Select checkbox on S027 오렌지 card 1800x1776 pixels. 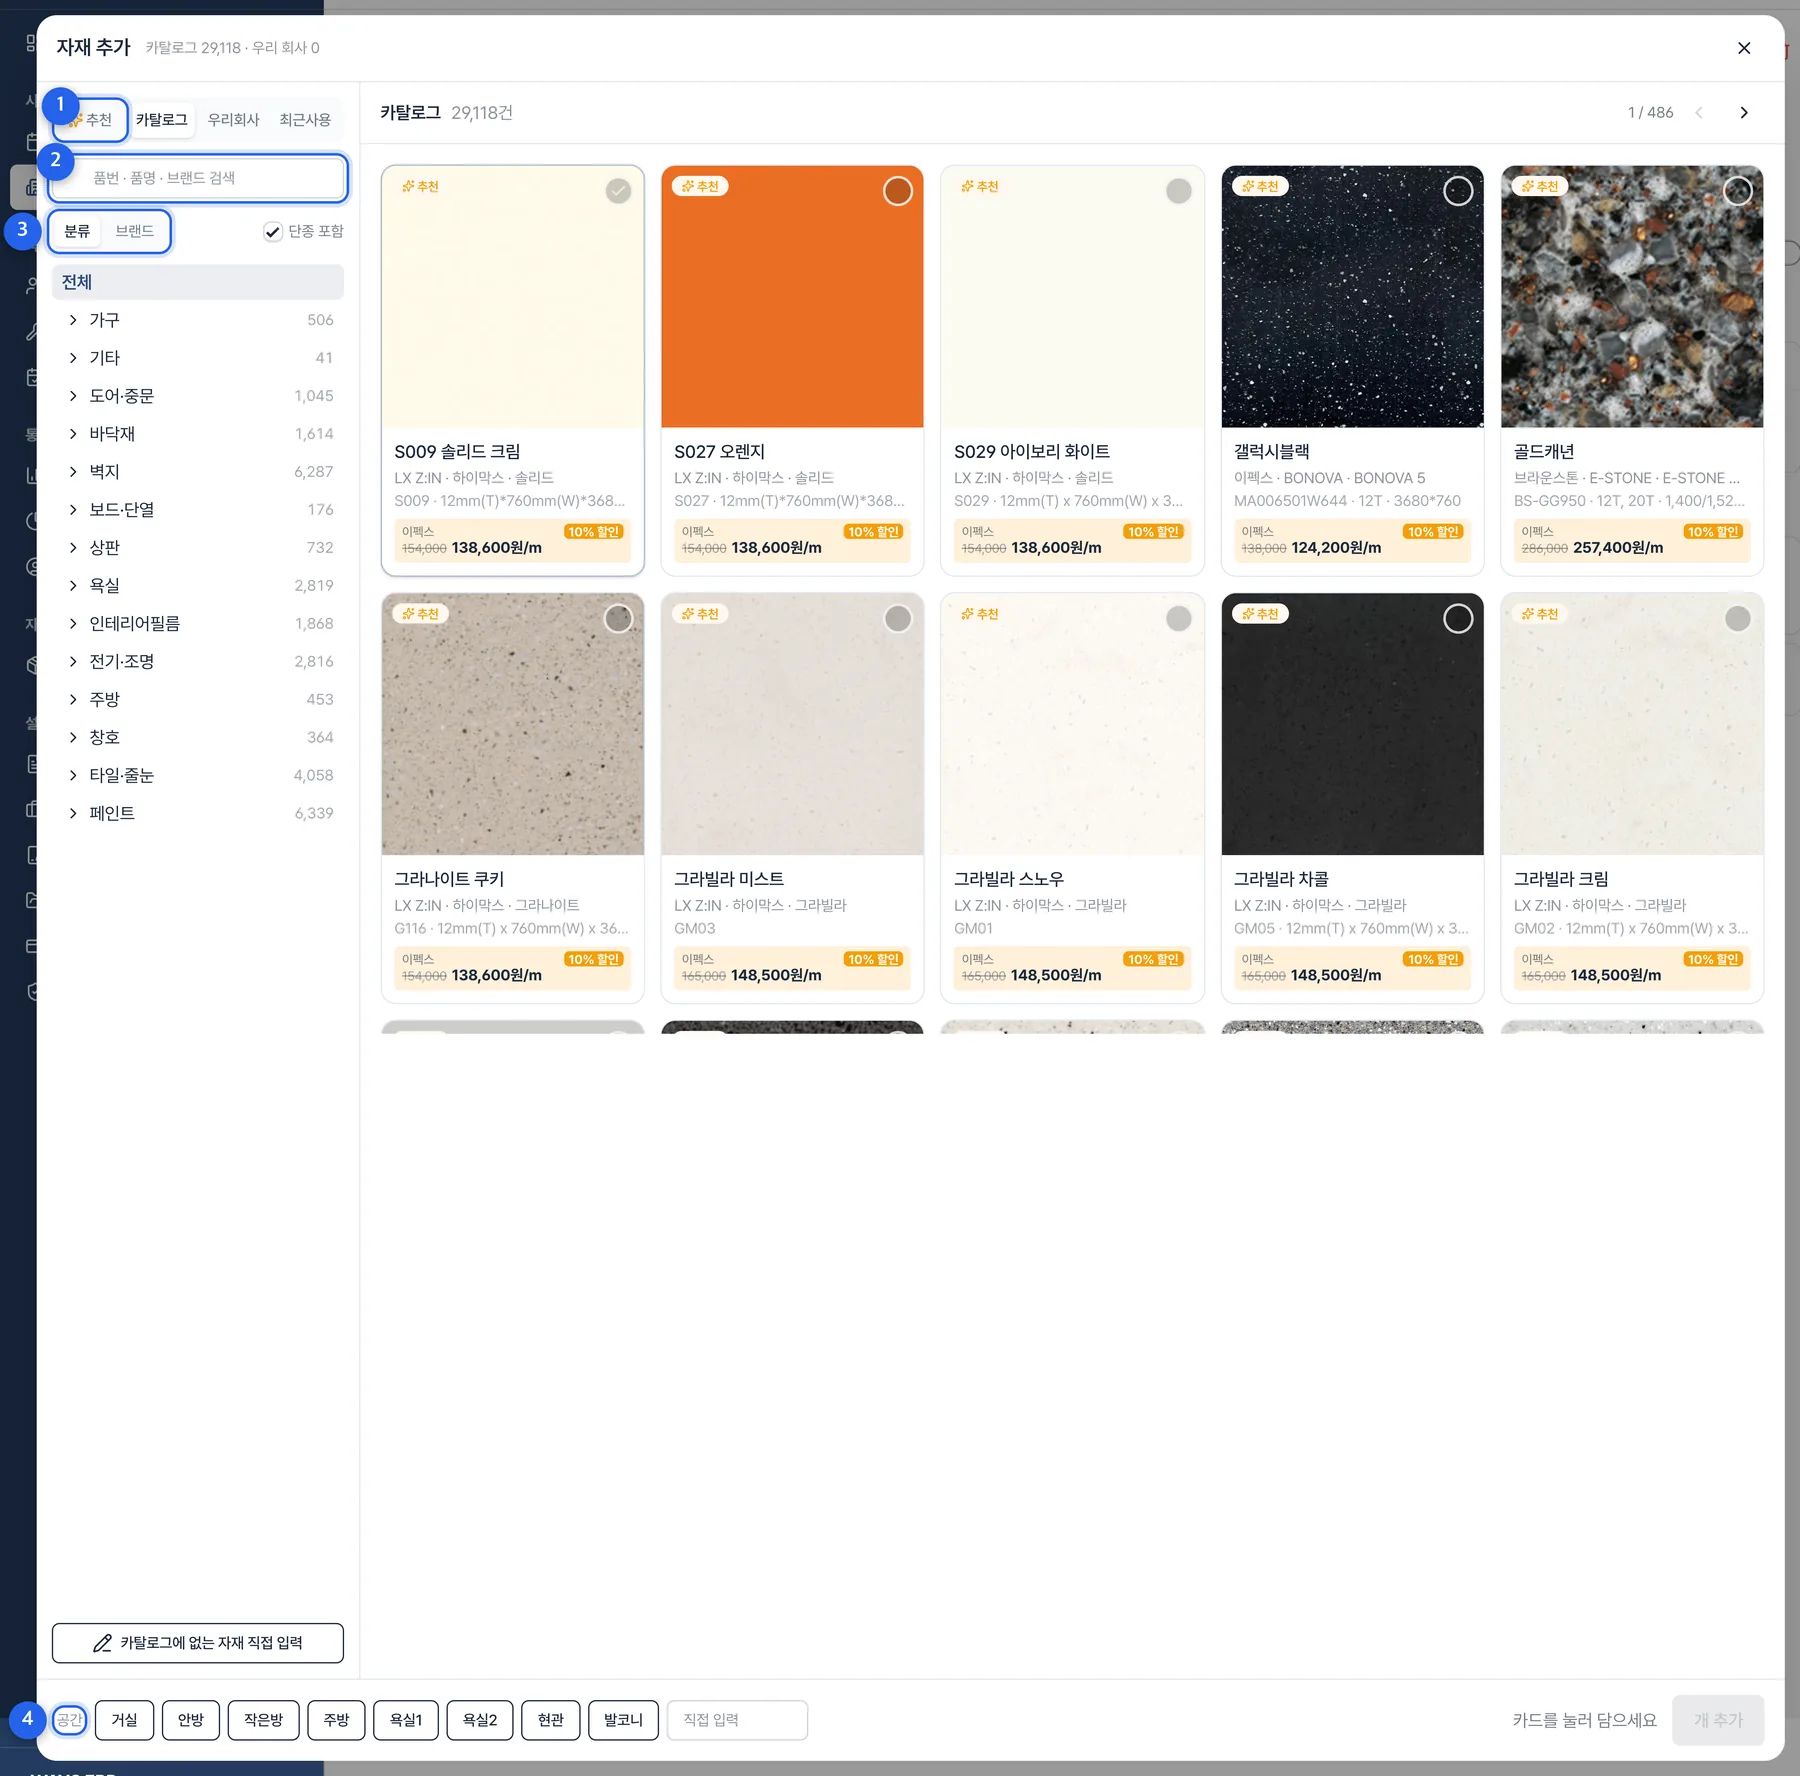(x=898, y=191)
